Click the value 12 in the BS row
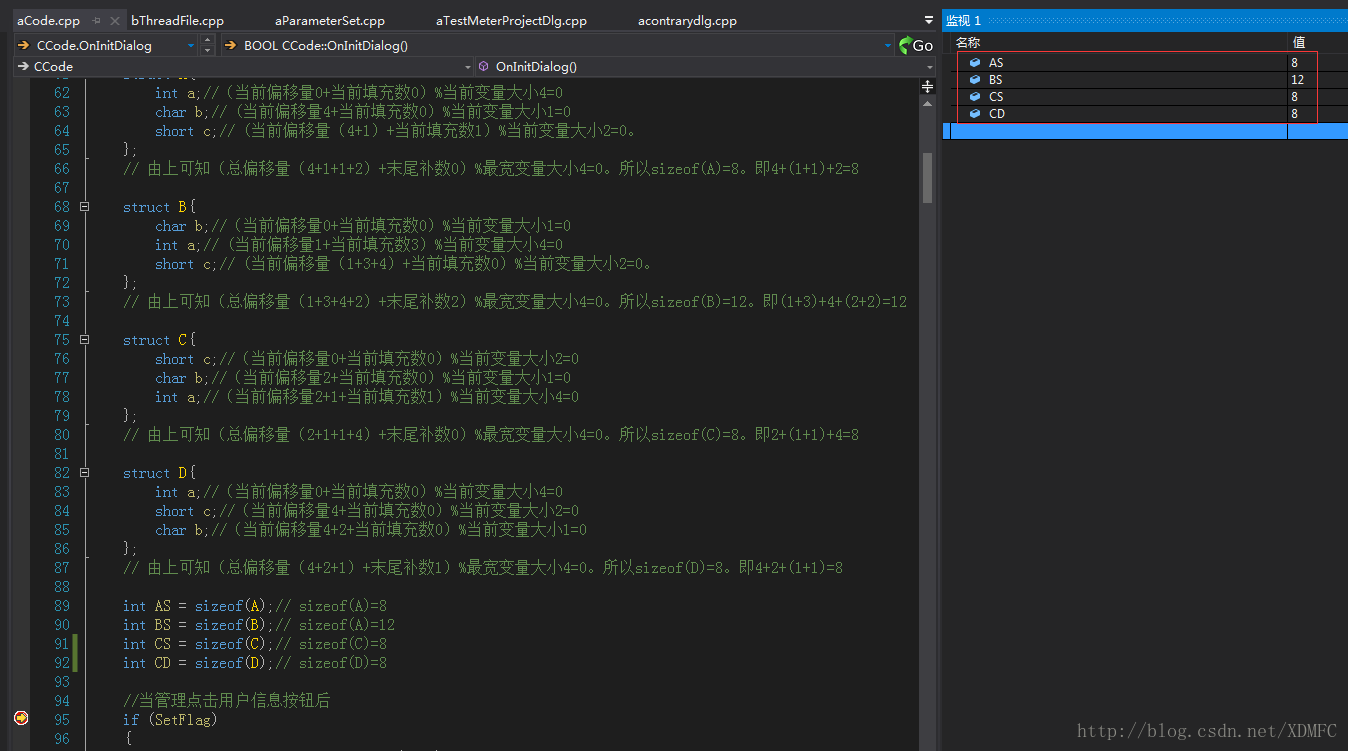The image size is (1348, 751). (x=1297, y=80)
